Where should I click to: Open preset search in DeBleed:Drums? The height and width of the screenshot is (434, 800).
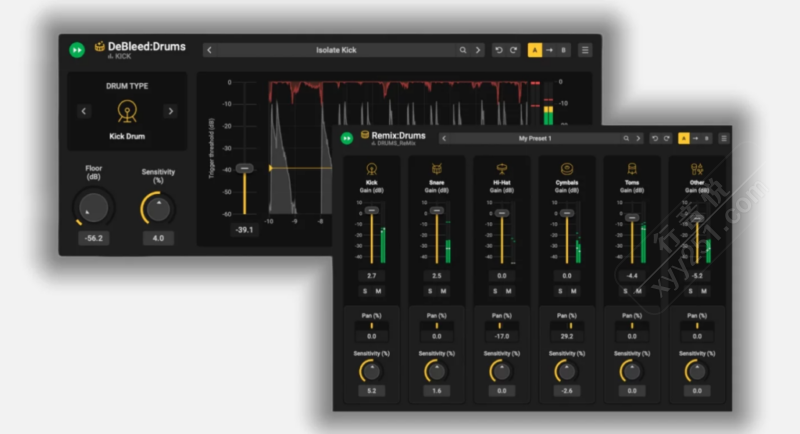463,50
